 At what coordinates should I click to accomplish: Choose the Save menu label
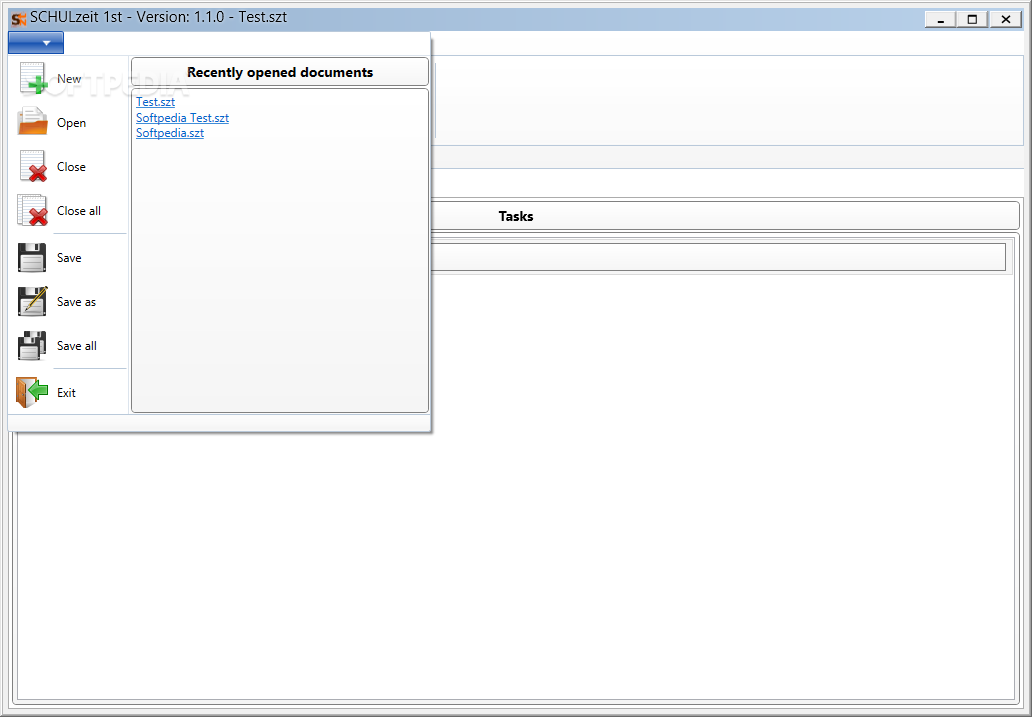69,257
